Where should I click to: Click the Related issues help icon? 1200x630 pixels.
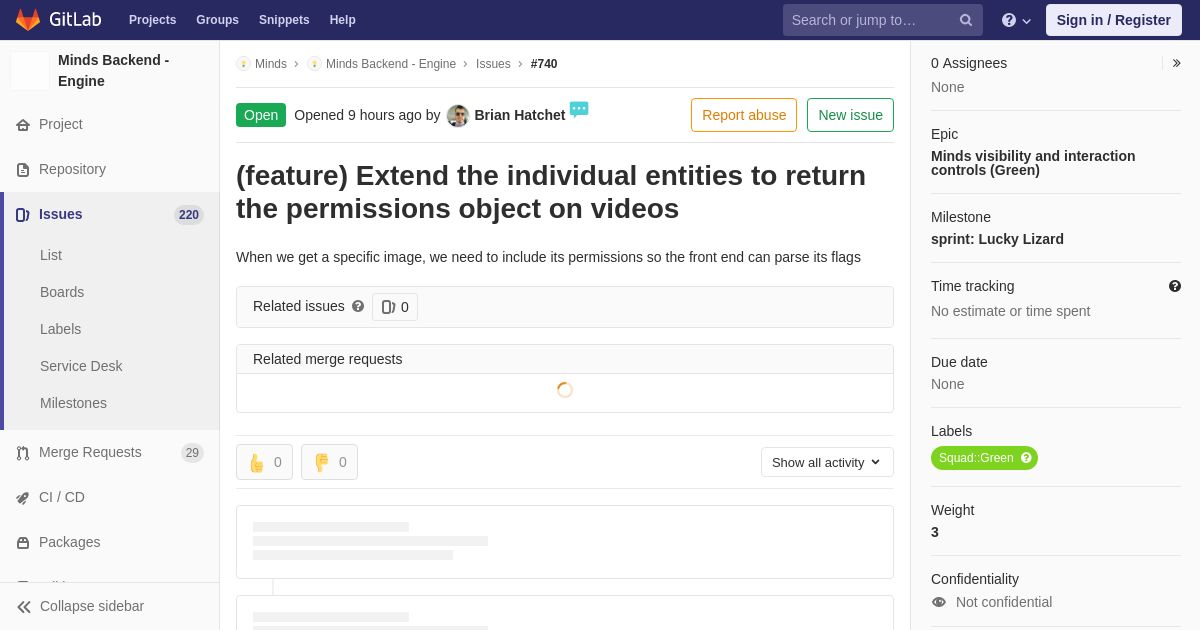point(358,306)
